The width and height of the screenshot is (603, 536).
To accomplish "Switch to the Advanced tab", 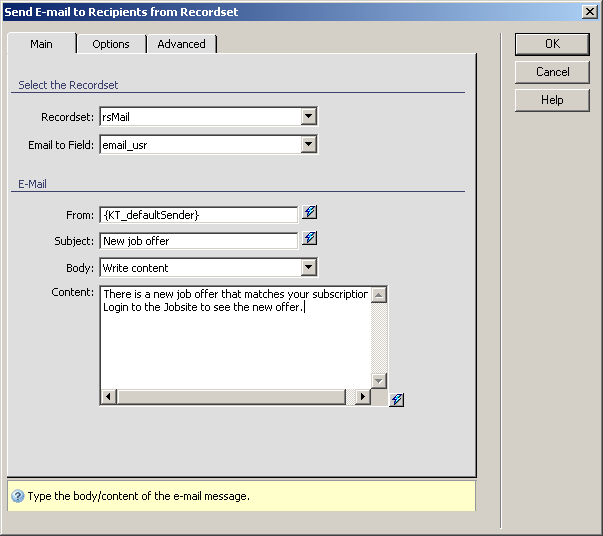I will point(181,44).
